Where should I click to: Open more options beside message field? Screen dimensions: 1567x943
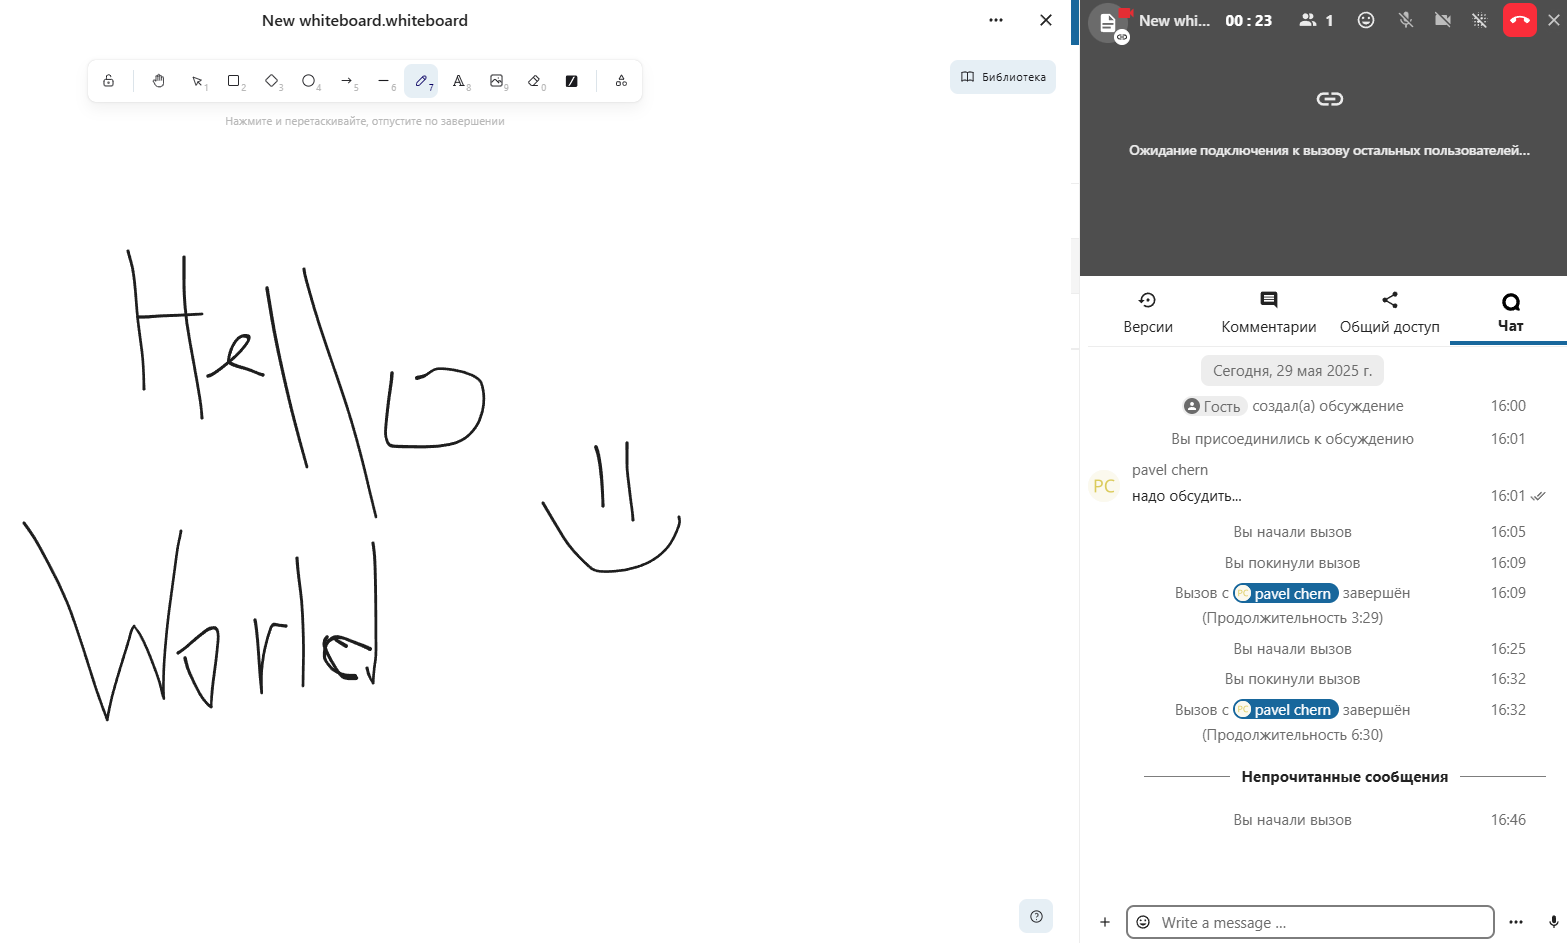click(1516, 922)
